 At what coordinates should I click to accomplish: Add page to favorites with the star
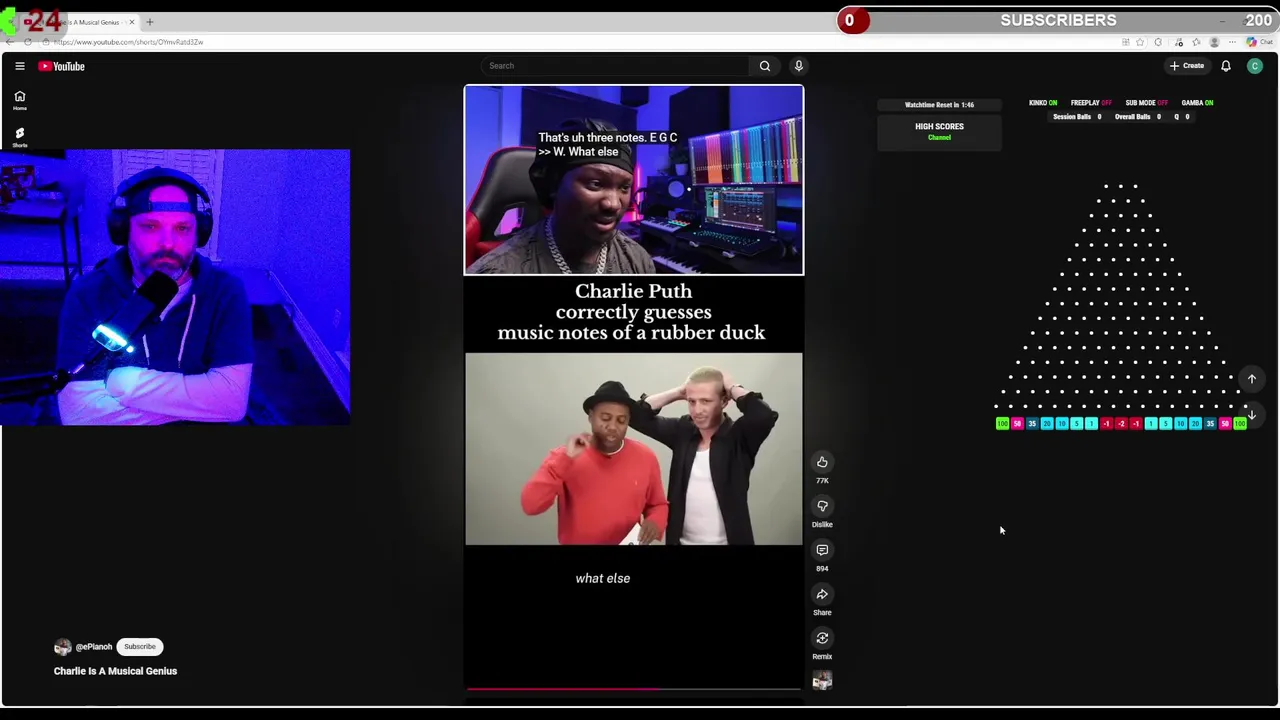(x=1140, y=42)
